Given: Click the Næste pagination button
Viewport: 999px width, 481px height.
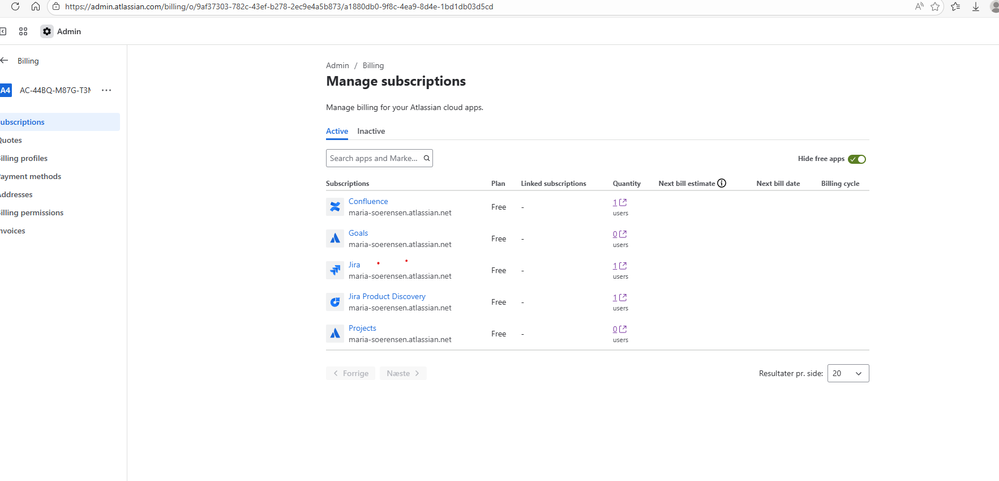Looking at the screenshot, I should point(403,373).
